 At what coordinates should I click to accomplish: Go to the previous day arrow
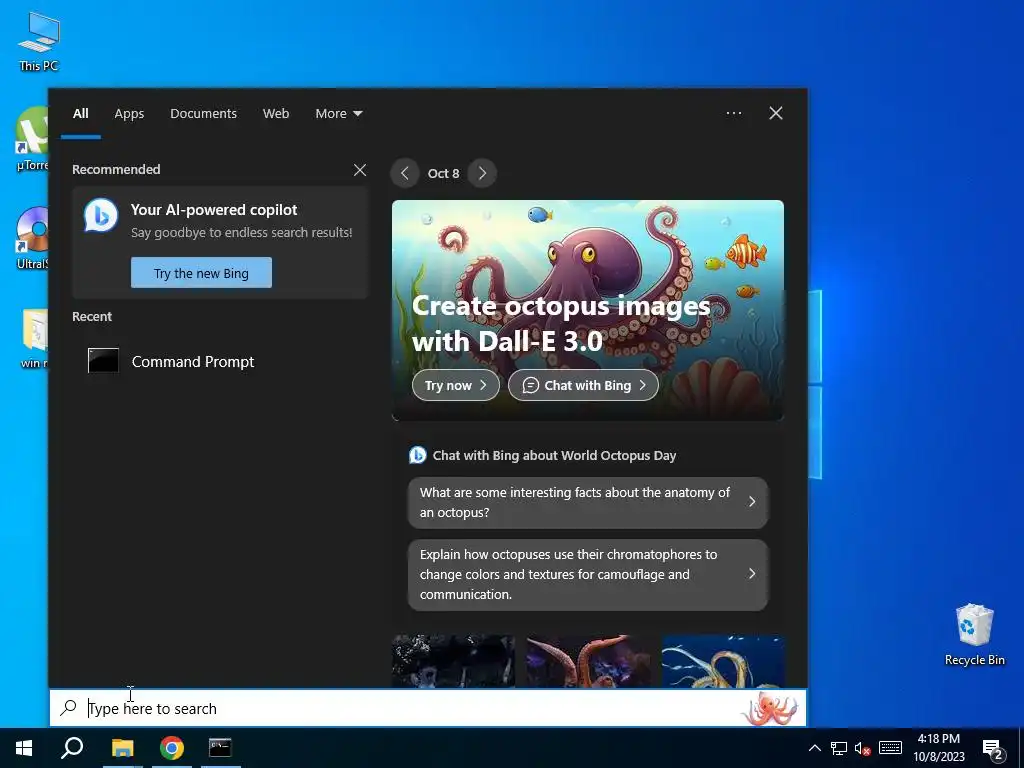click(405, 173)
